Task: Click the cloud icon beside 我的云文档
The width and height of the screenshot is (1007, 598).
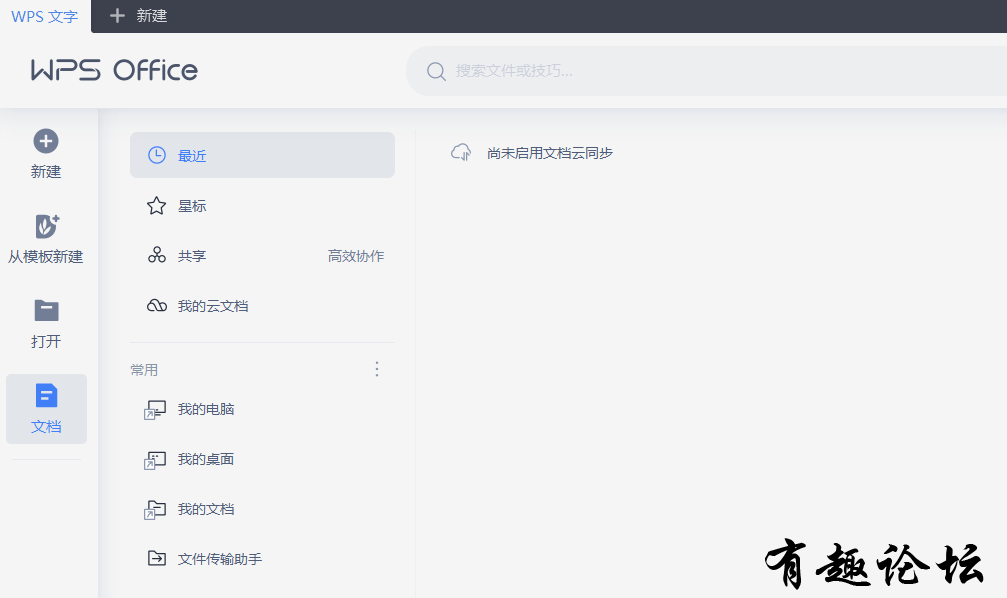Action: click(157, 306)
